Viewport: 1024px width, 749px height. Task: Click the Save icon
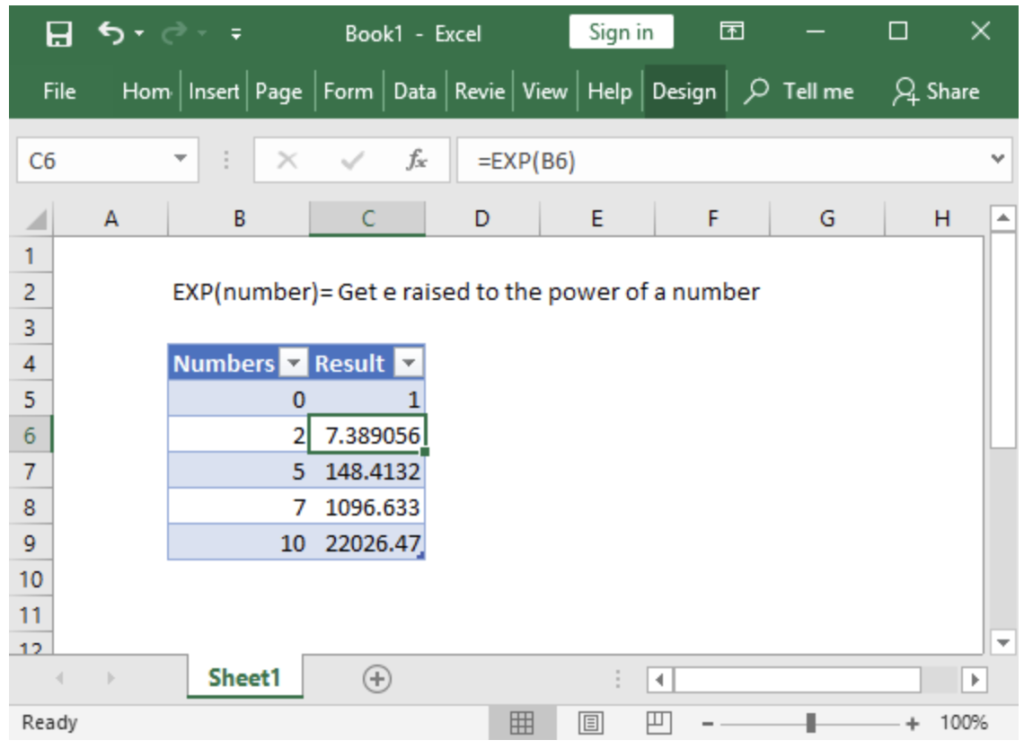[x=60, y=31]
